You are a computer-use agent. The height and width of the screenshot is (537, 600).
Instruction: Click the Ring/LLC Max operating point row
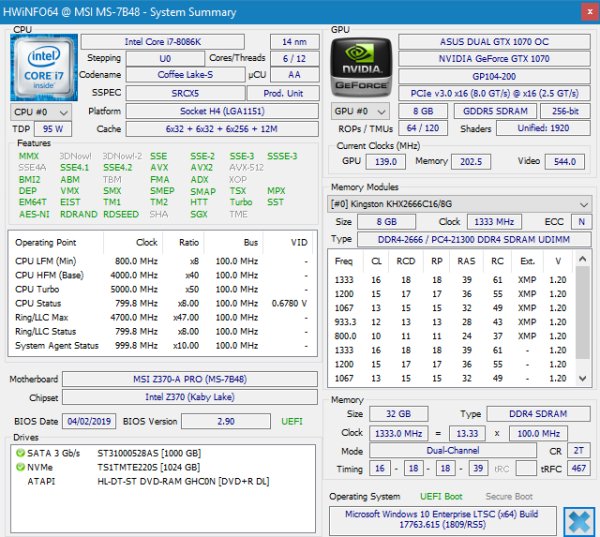(x=161, y=317)
